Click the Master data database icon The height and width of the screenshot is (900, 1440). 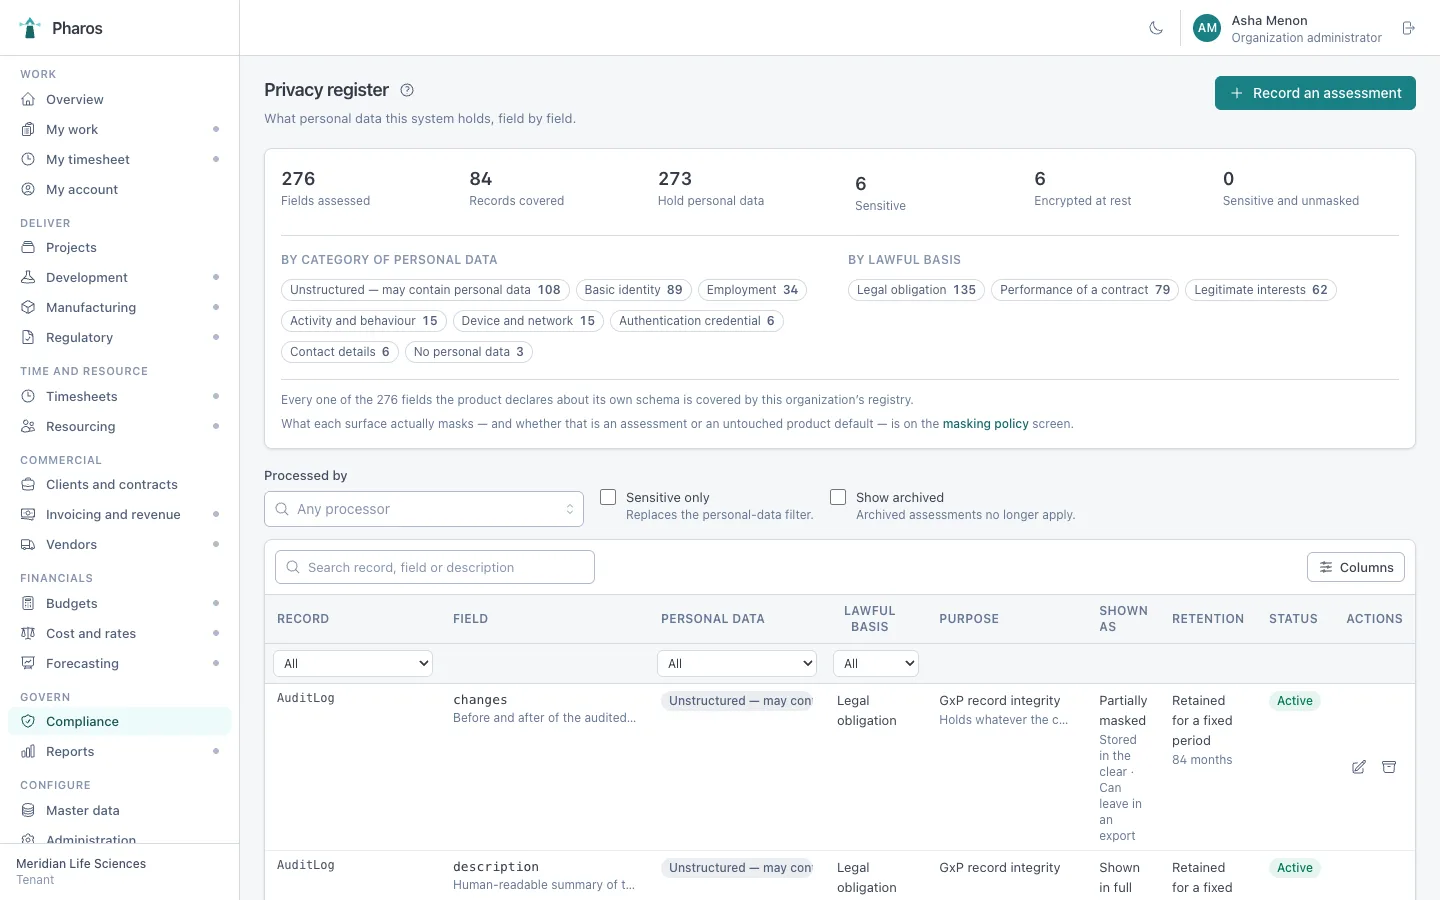[28, 810]
